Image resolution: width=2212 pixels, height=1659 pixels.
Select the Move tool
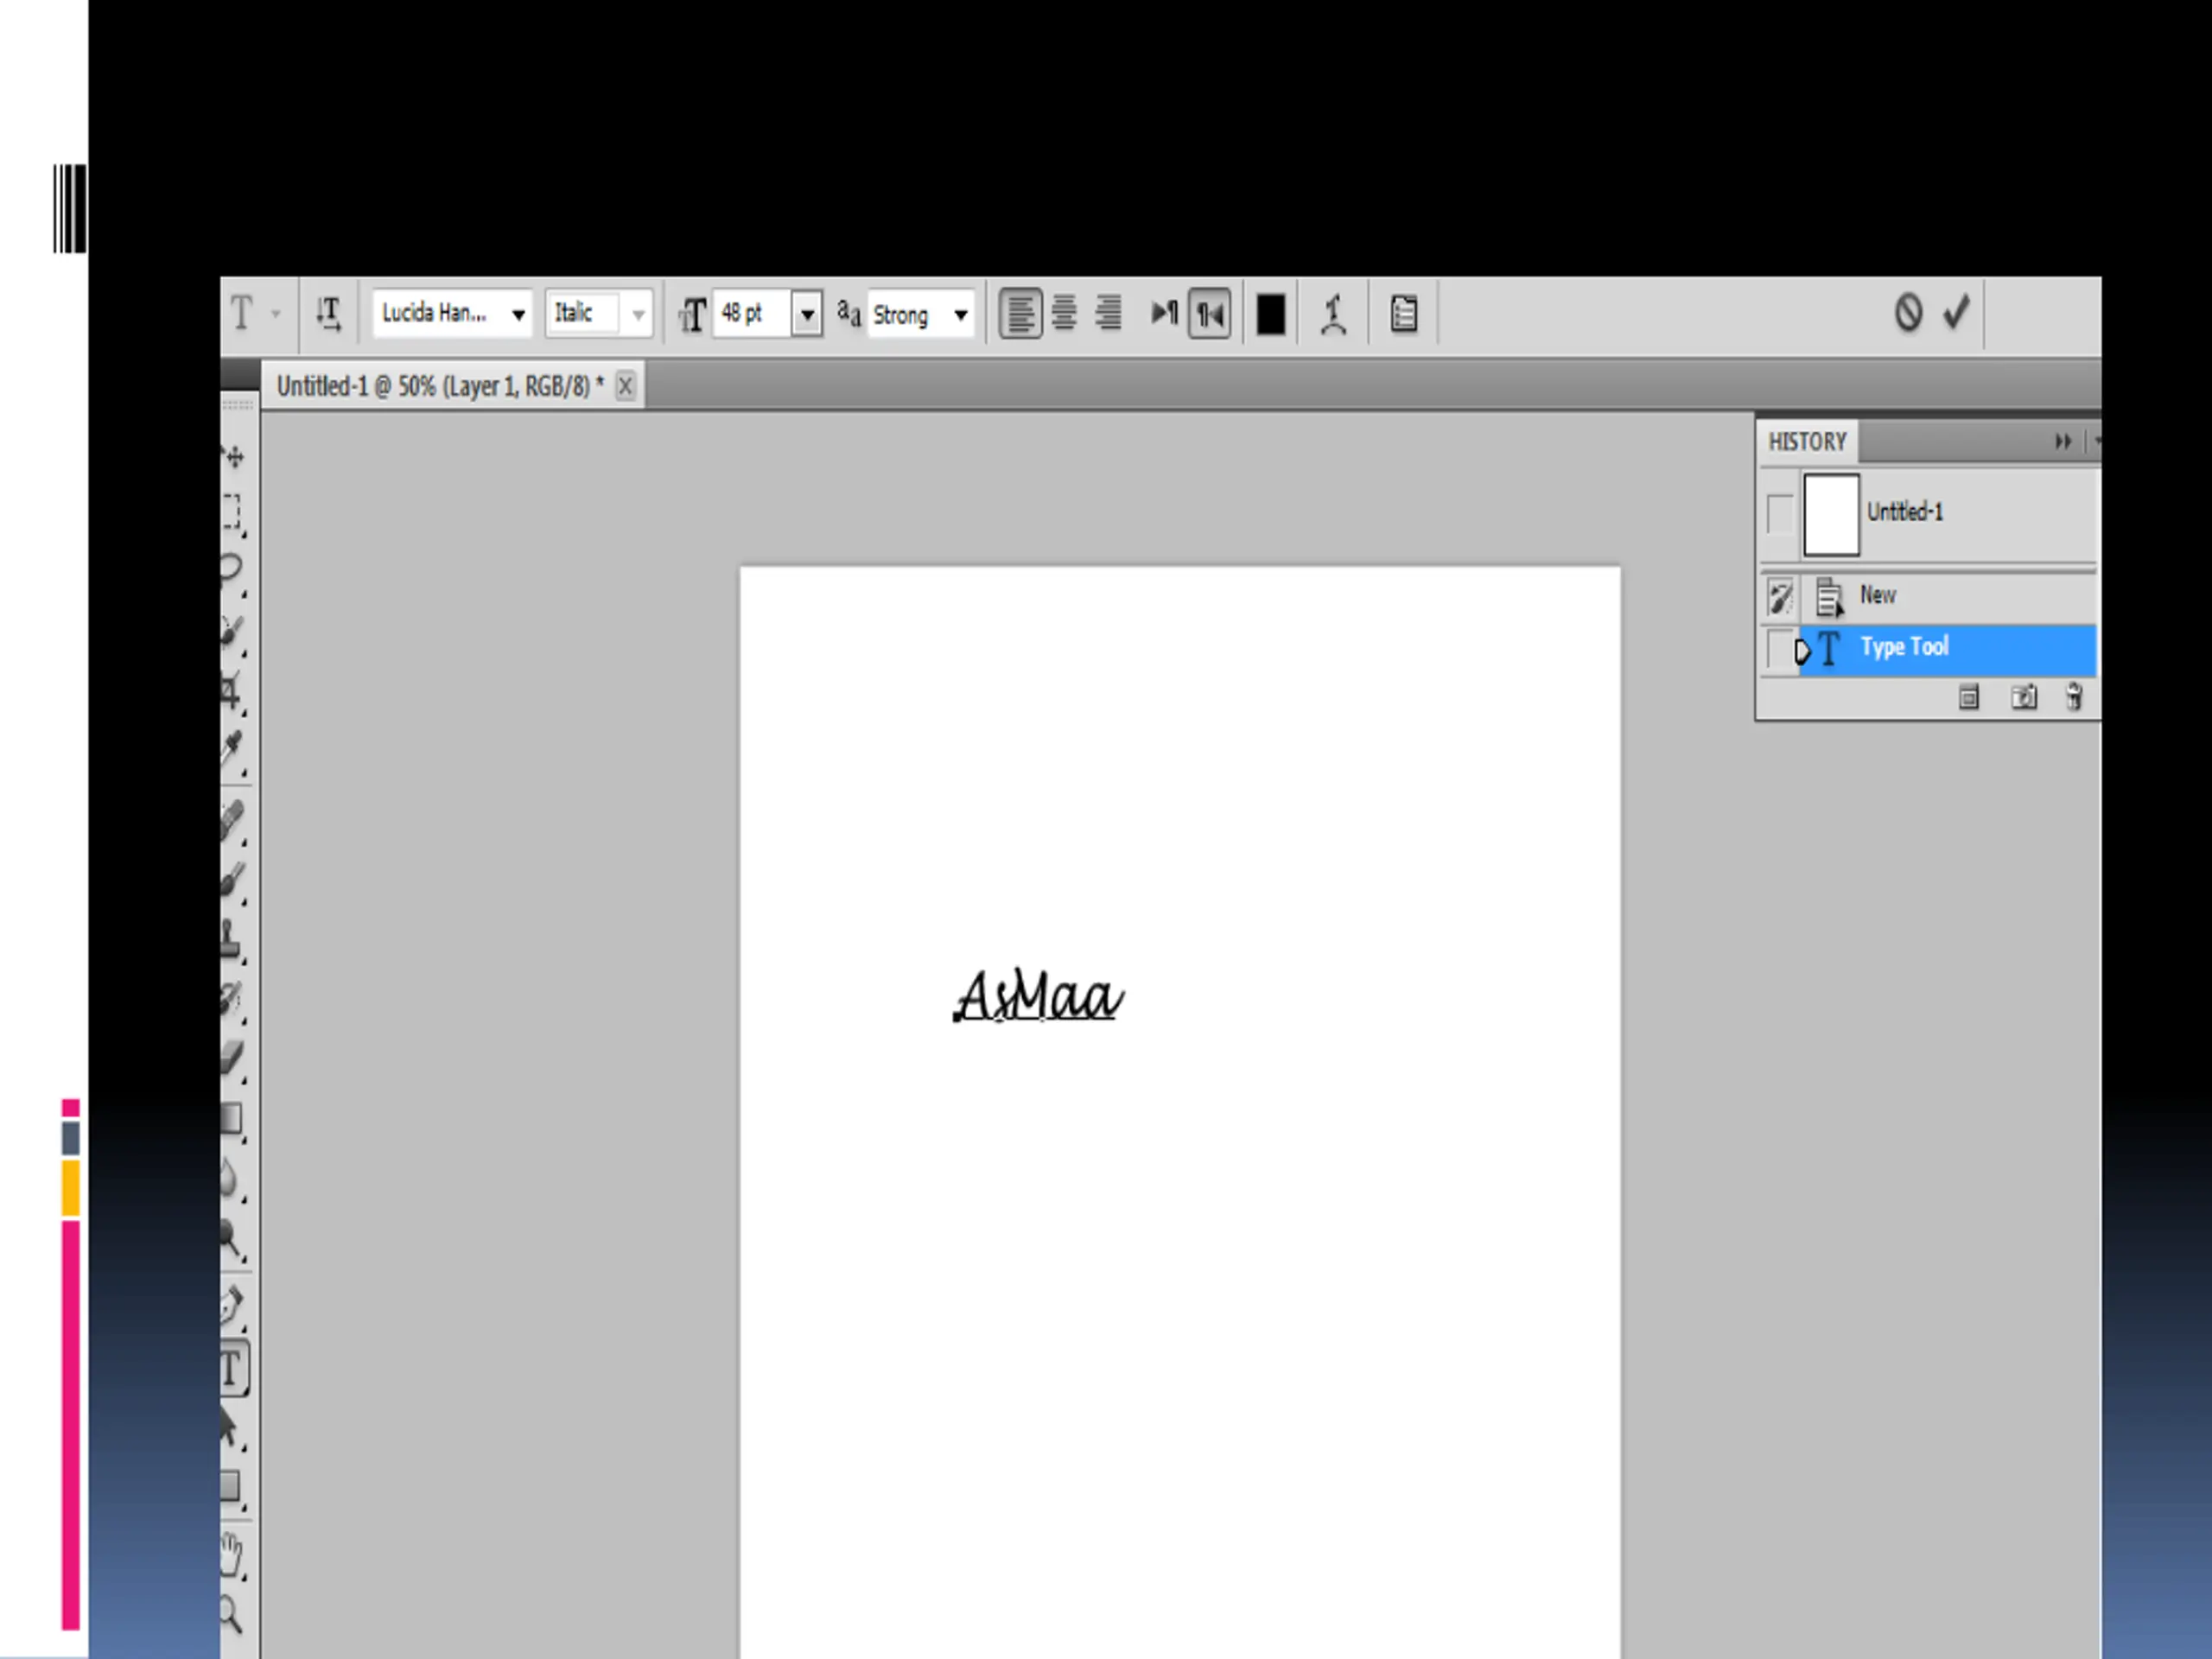click(234, 457)
